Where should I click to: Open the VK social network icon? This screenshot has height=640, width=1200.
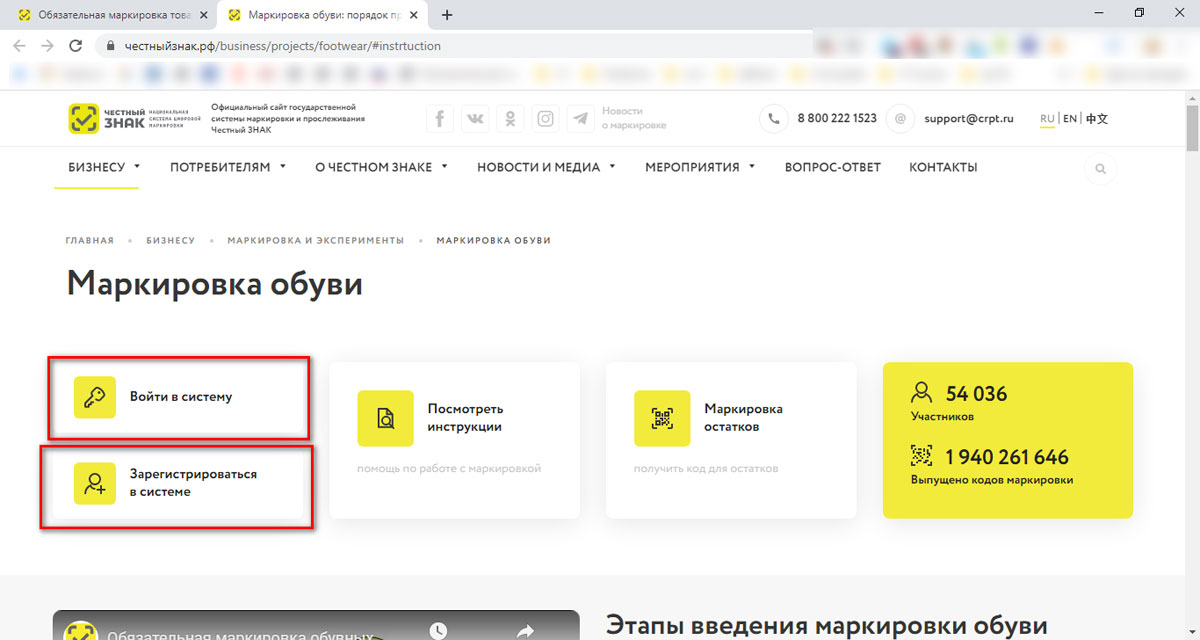tap(475, 119)
